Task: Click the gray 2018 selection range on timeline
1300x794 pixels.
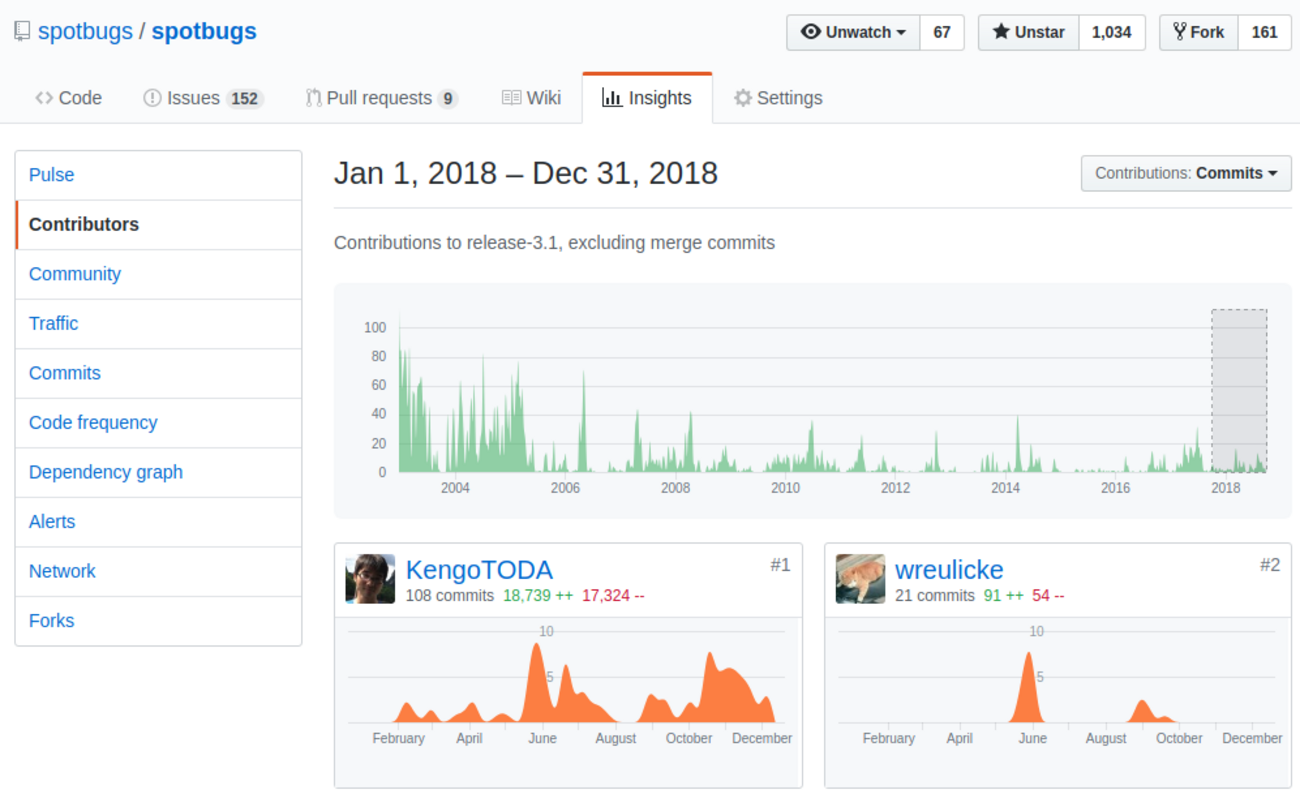Action: click(1239, 391)
